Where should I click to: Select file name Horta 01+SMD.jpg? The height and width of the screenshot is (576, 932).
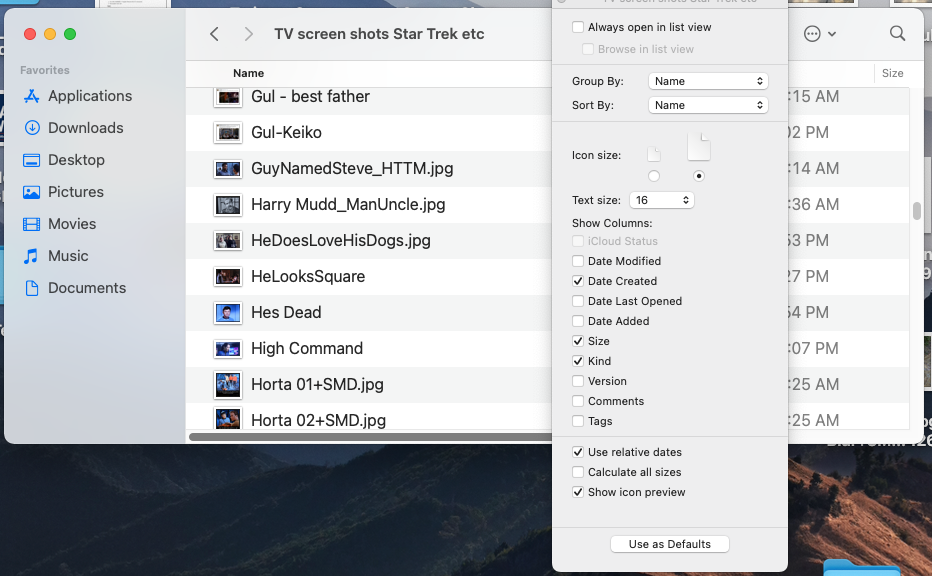[317, 385]
